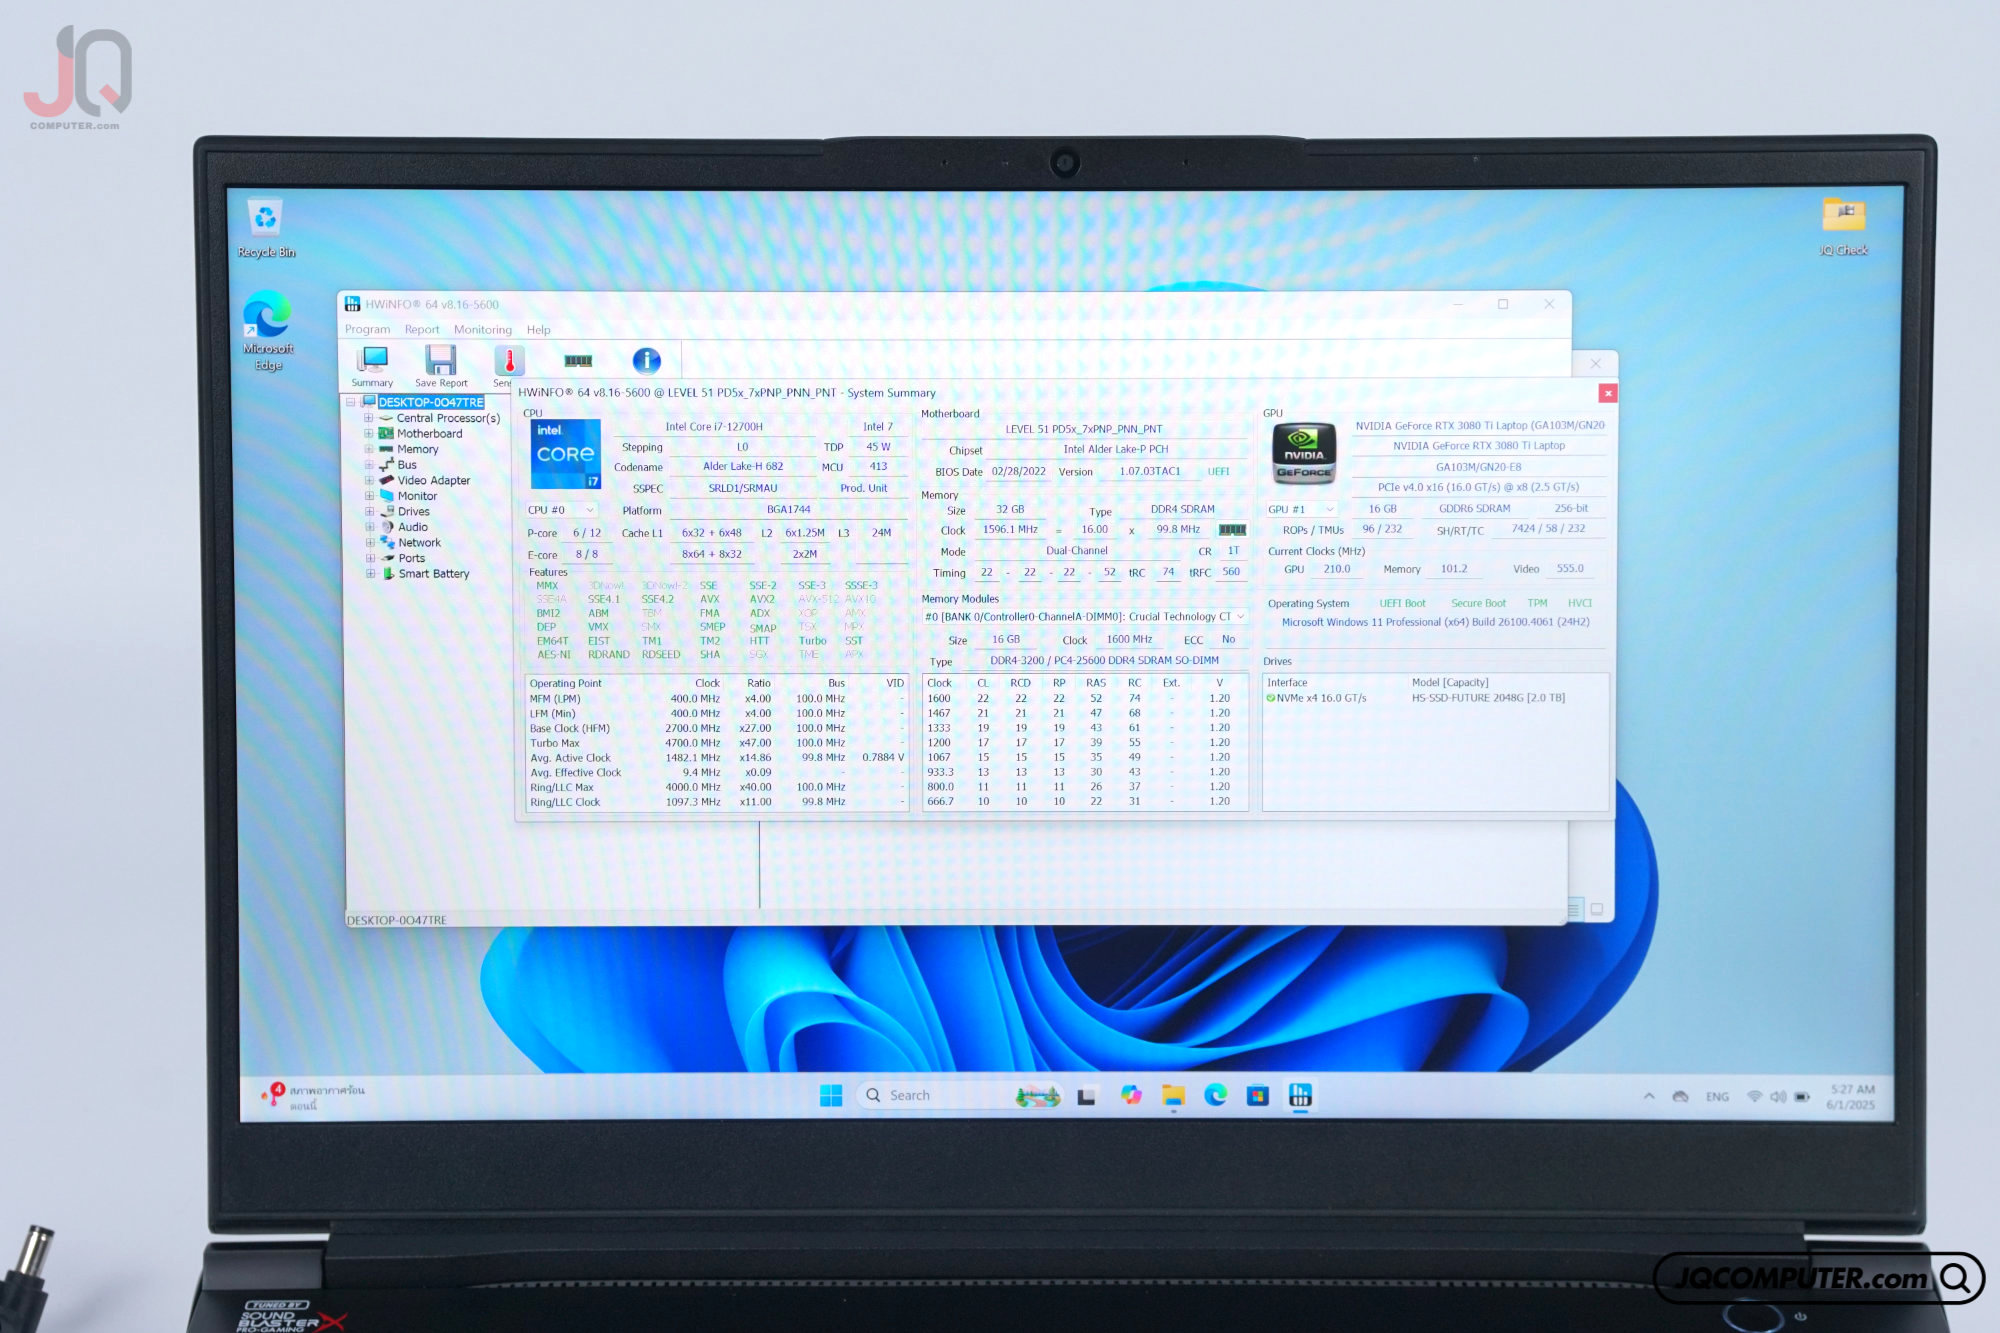Open the memory module BANK 0 dropdown
The width and height of the screenshot is (2000, 1333).
1085,617
